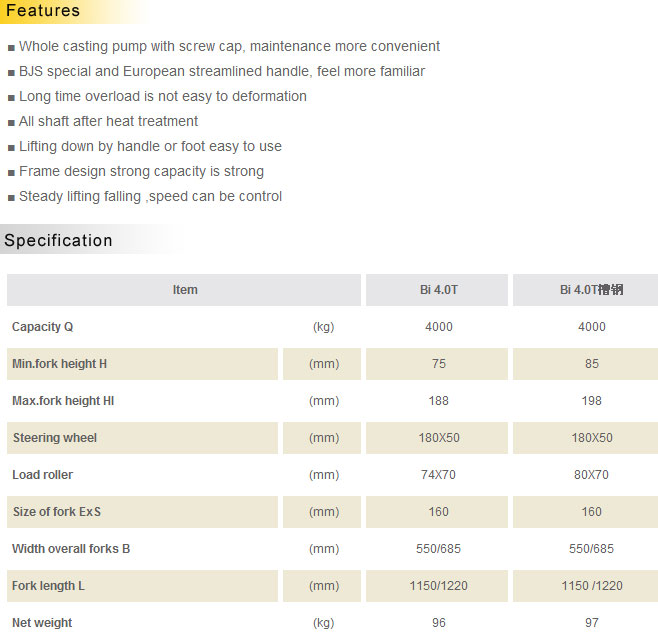Select the net weight value 96
Screen dimensions: 658x639
tap(438, 623)
